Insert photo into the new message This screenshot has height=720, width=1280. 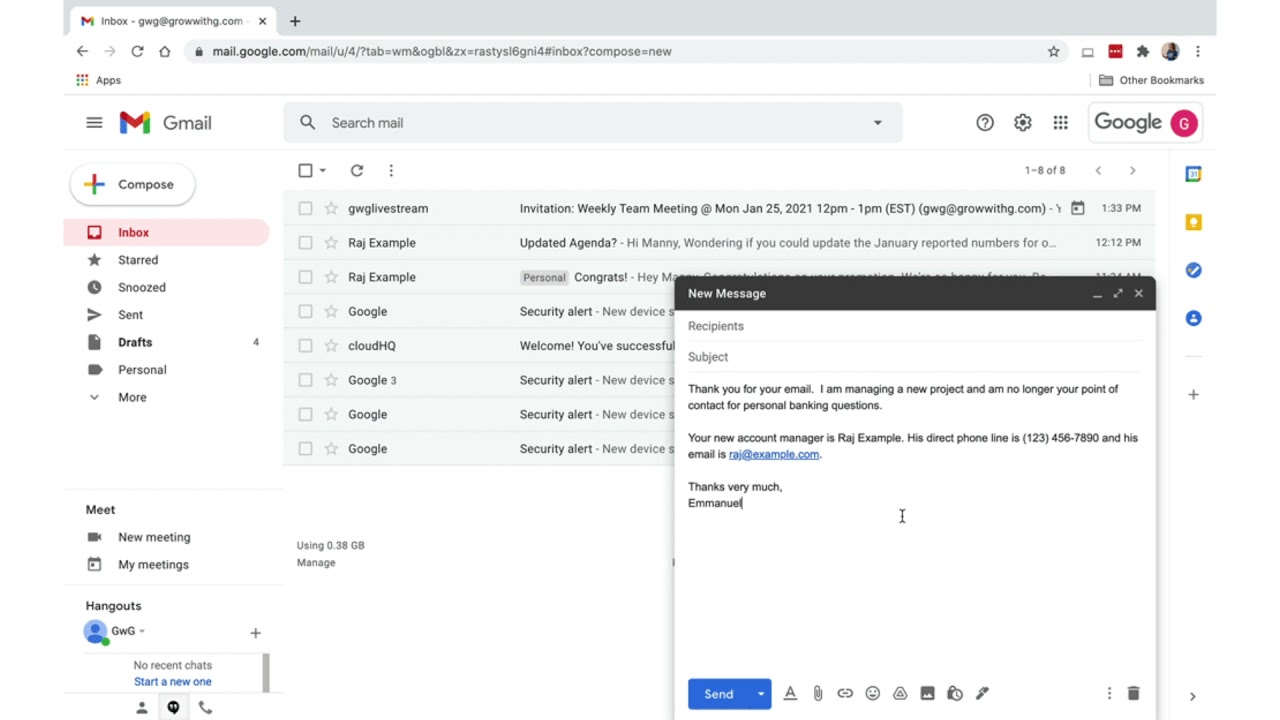(x=927, y=693)
